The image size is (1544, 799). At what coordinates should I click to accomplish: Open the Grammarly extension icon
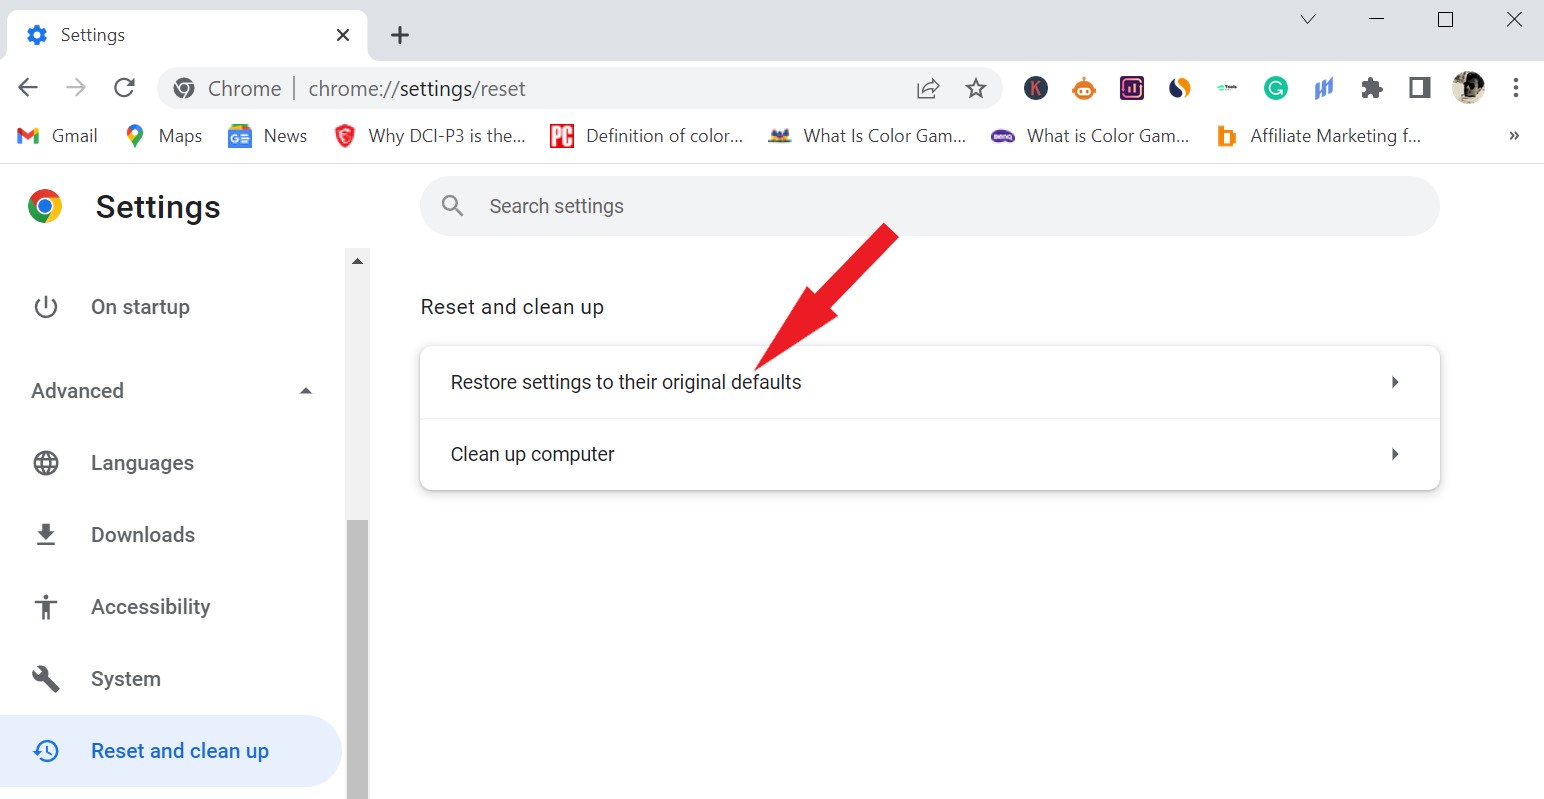pyautogui.click(x=1275, y=88)
